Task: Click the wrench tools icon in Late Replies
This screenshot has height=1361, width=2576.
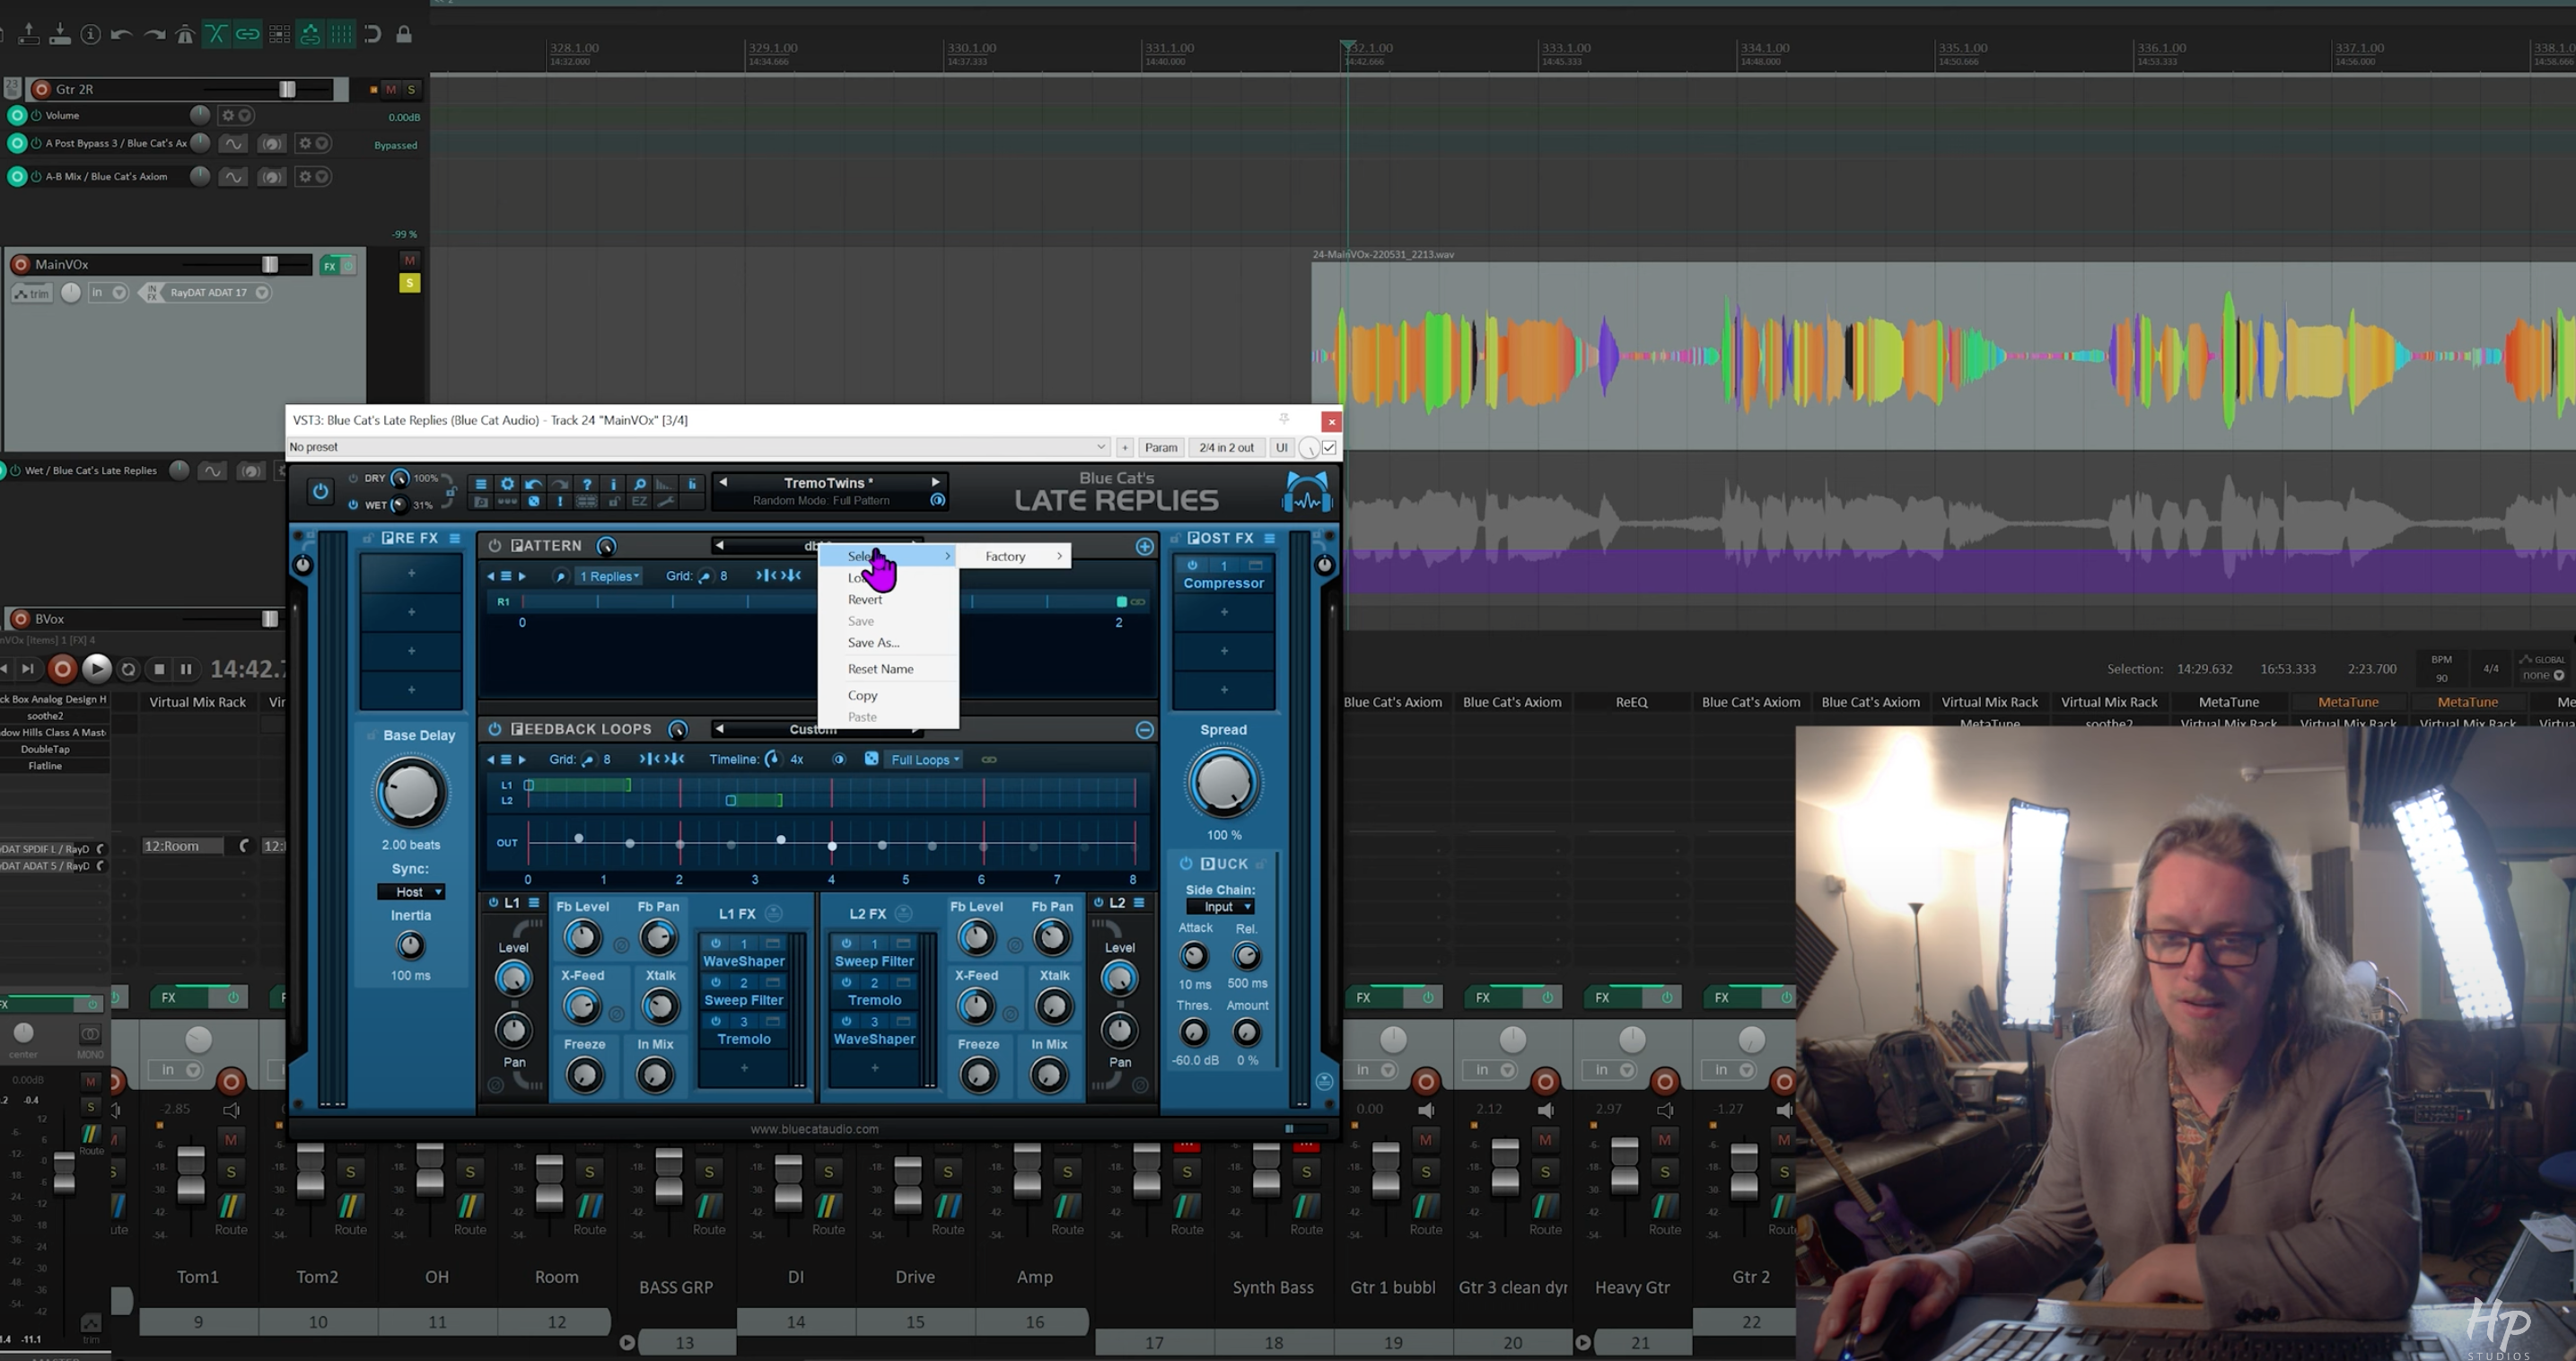Action: pyautogui.click(x=667, y=502)
